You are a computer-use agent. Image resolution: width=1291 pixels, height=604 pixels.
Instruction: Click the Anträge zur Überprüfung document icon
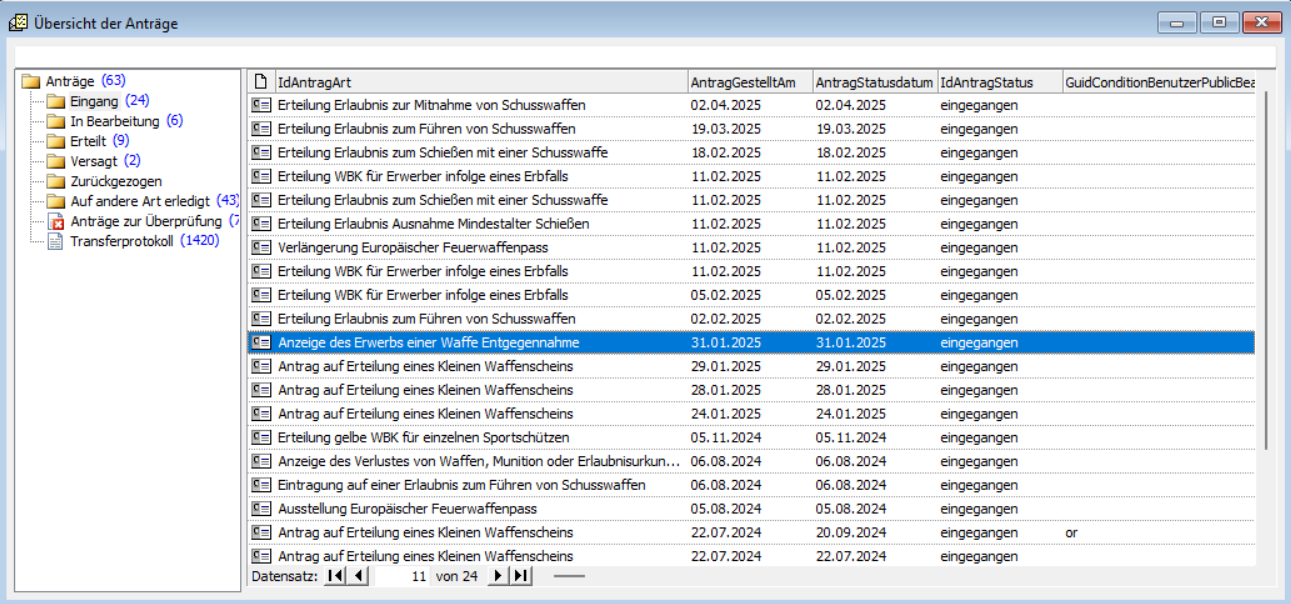(56, 221)
